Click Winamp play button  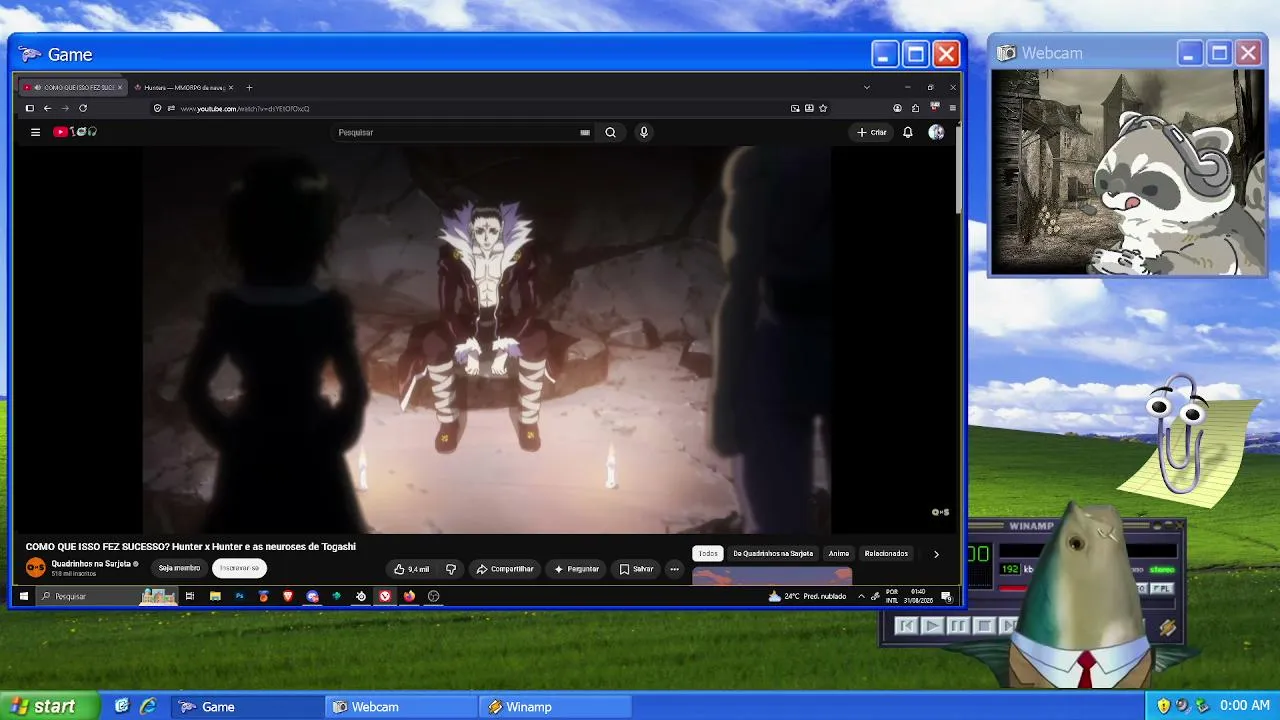[932, 626]
